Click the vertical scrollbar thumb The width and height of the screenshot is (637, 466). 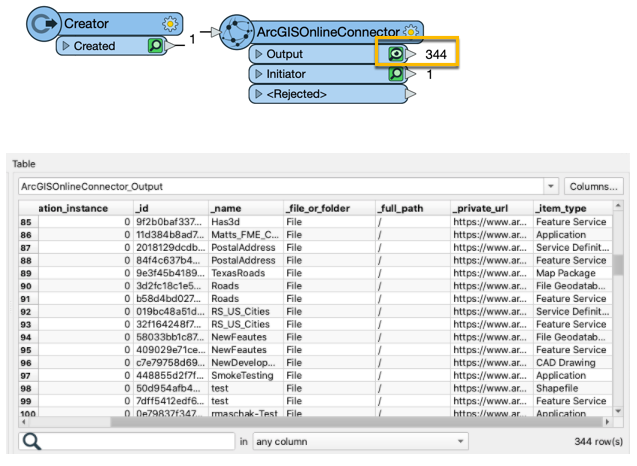[618, 265]
